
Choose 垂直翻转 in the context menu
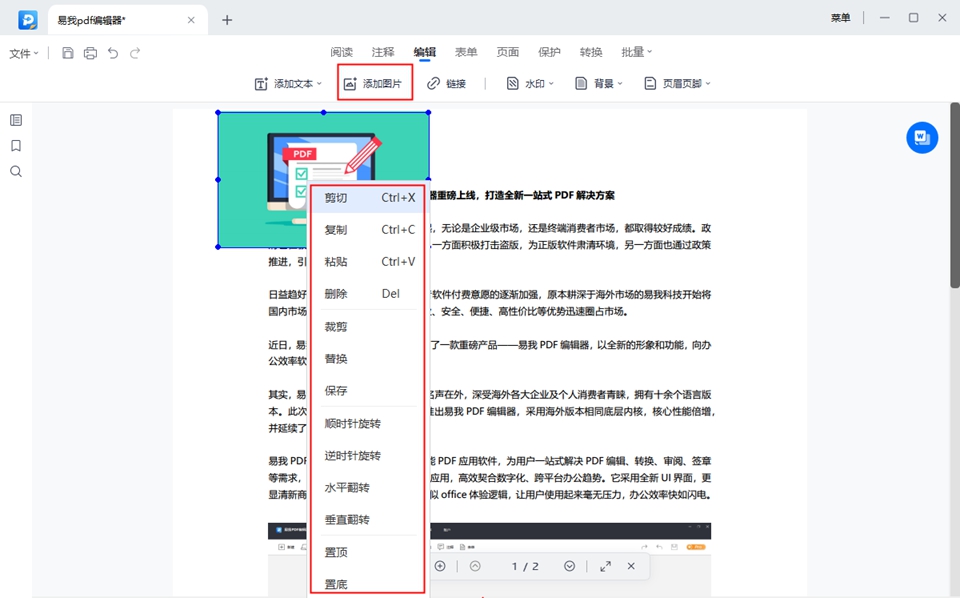[367, 520]
